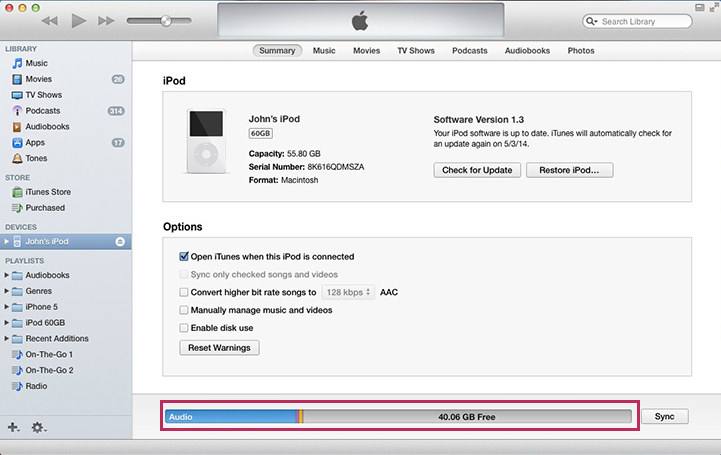The height and width of the screenshot is (455, 721).
Task: Open the Purchased playlist icon
Action: pyautogui.click(x=17, y=208)
